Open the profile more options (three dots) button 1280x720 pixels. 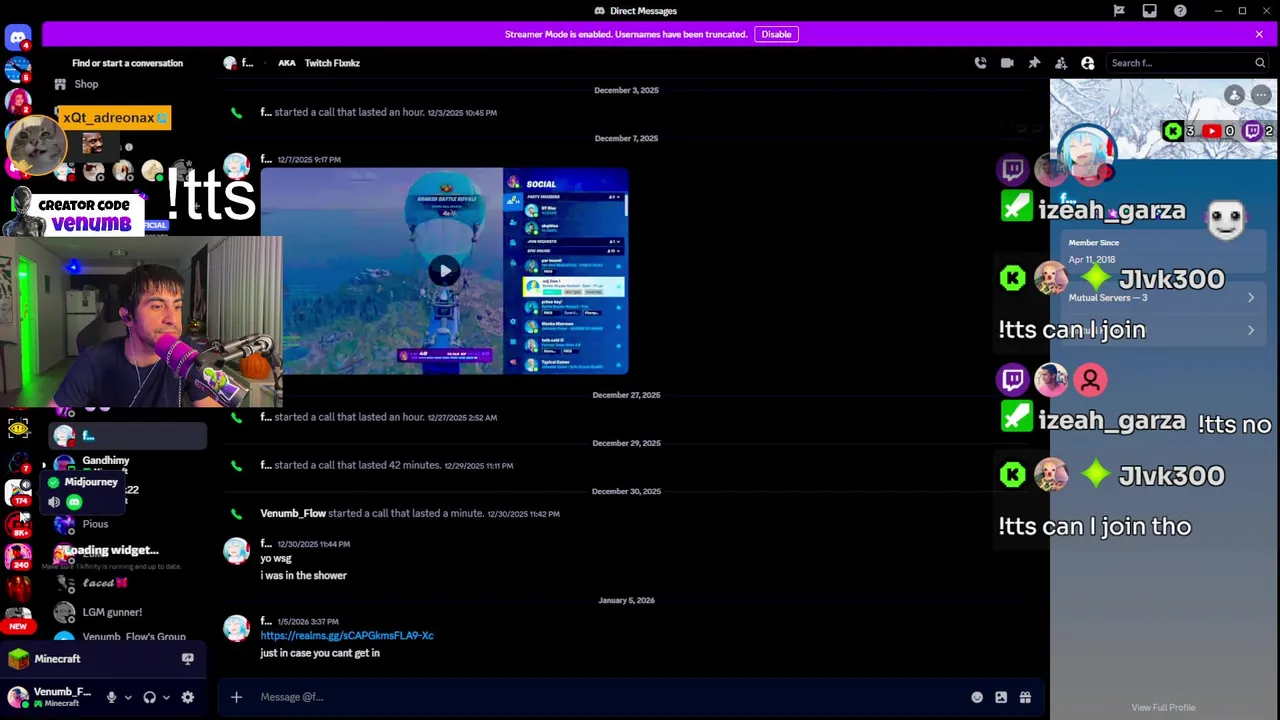(1261, 95)
